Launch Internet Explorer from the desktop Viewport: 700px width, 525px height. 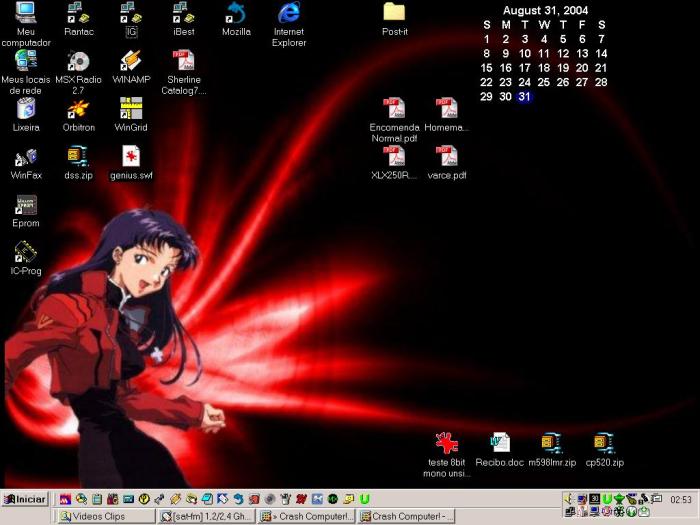click(289, 24)
